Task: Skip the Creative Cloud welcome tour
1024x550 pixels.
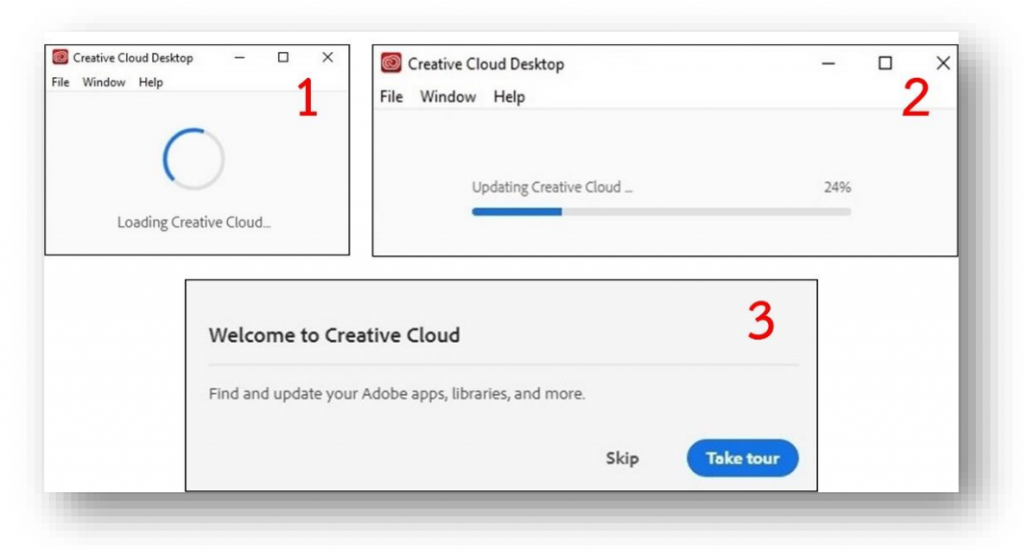Action: click(622, 459)
